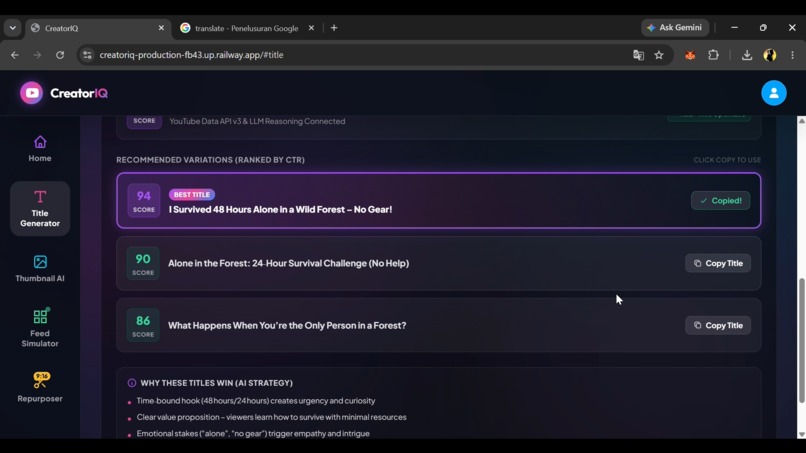
Task: Click the scrollbar up arrow
Action: (801, 120)
